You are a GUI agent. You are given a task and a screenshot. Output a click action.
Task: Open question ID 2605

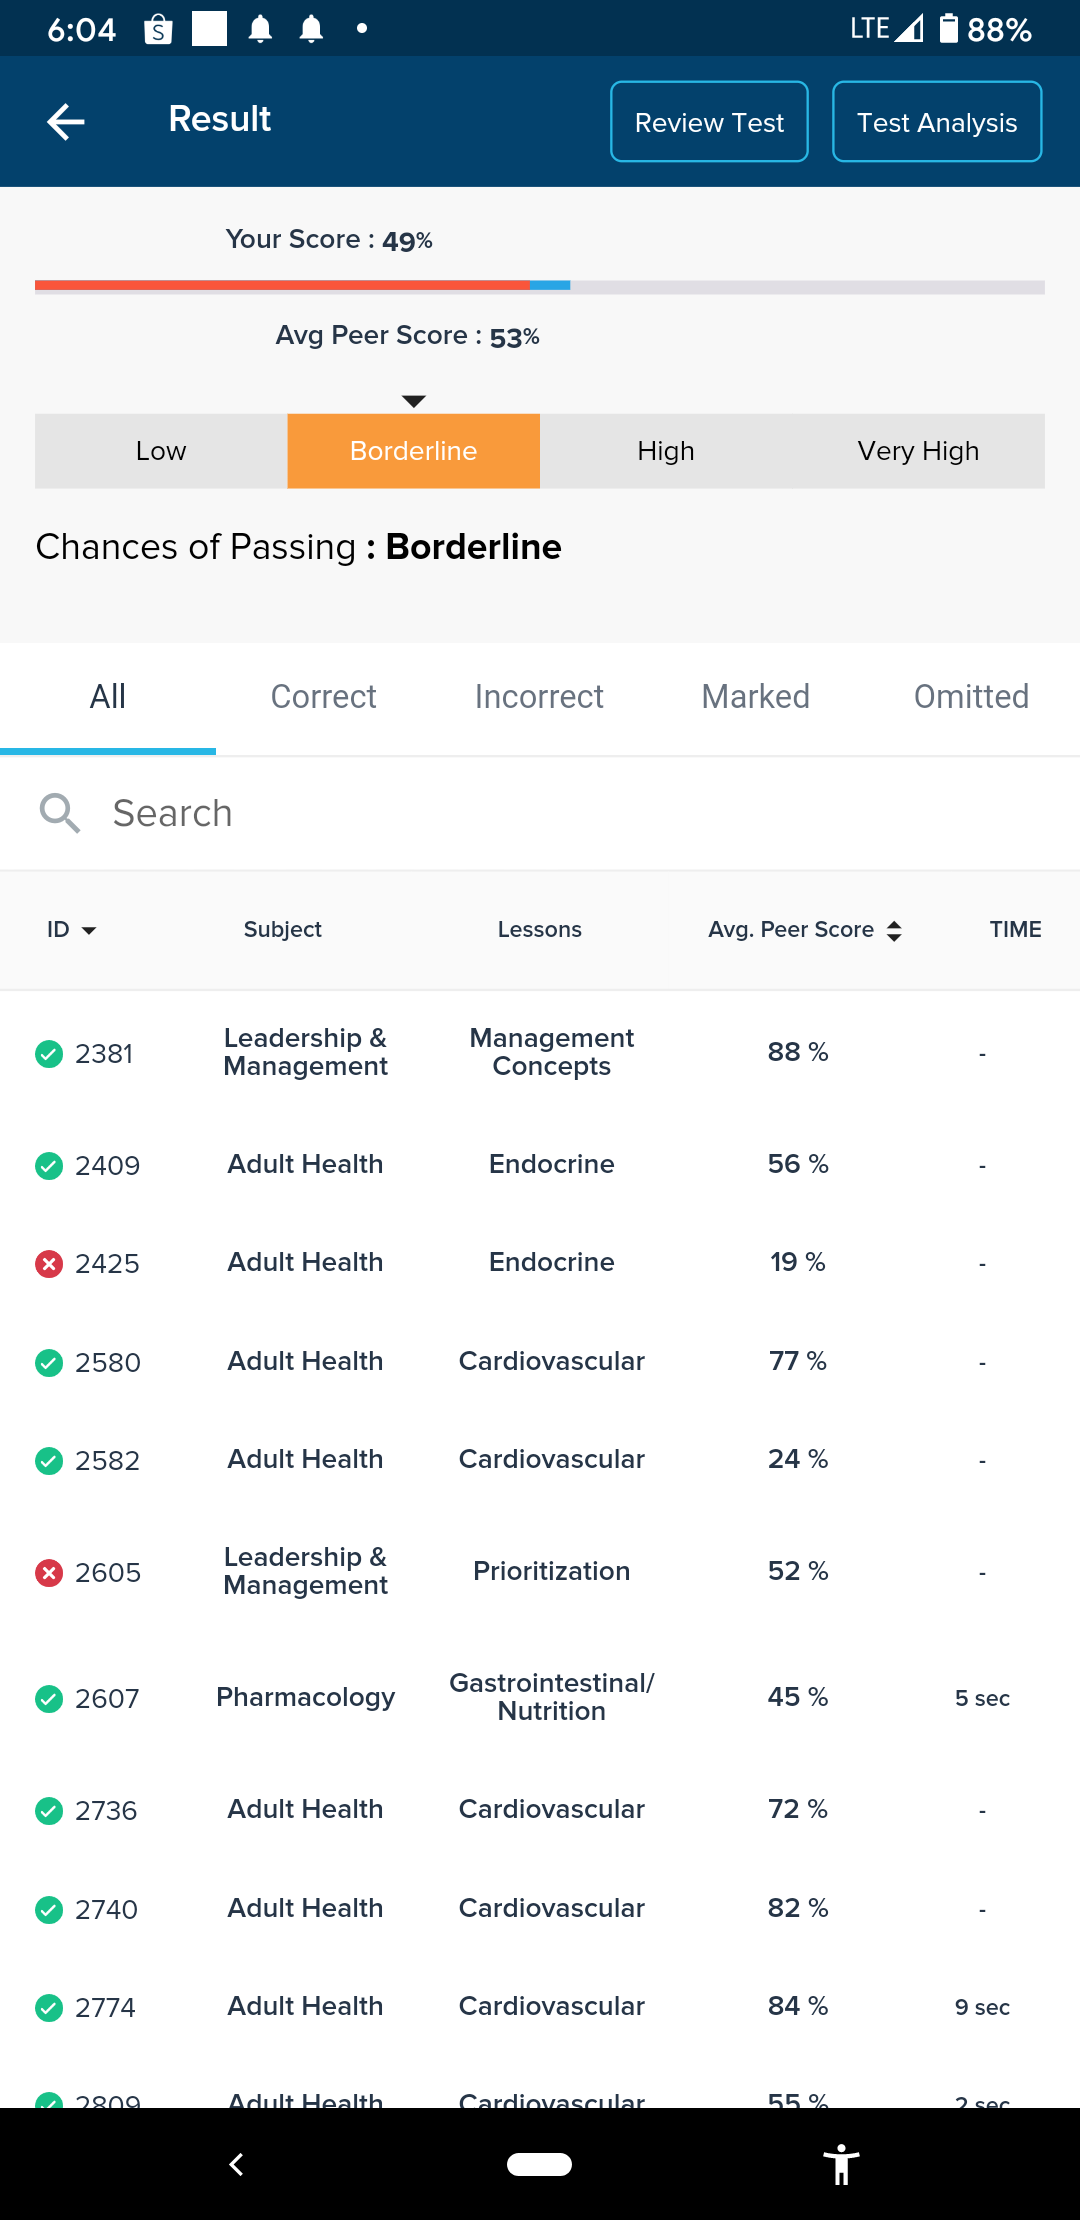(x=108, y=1573)
